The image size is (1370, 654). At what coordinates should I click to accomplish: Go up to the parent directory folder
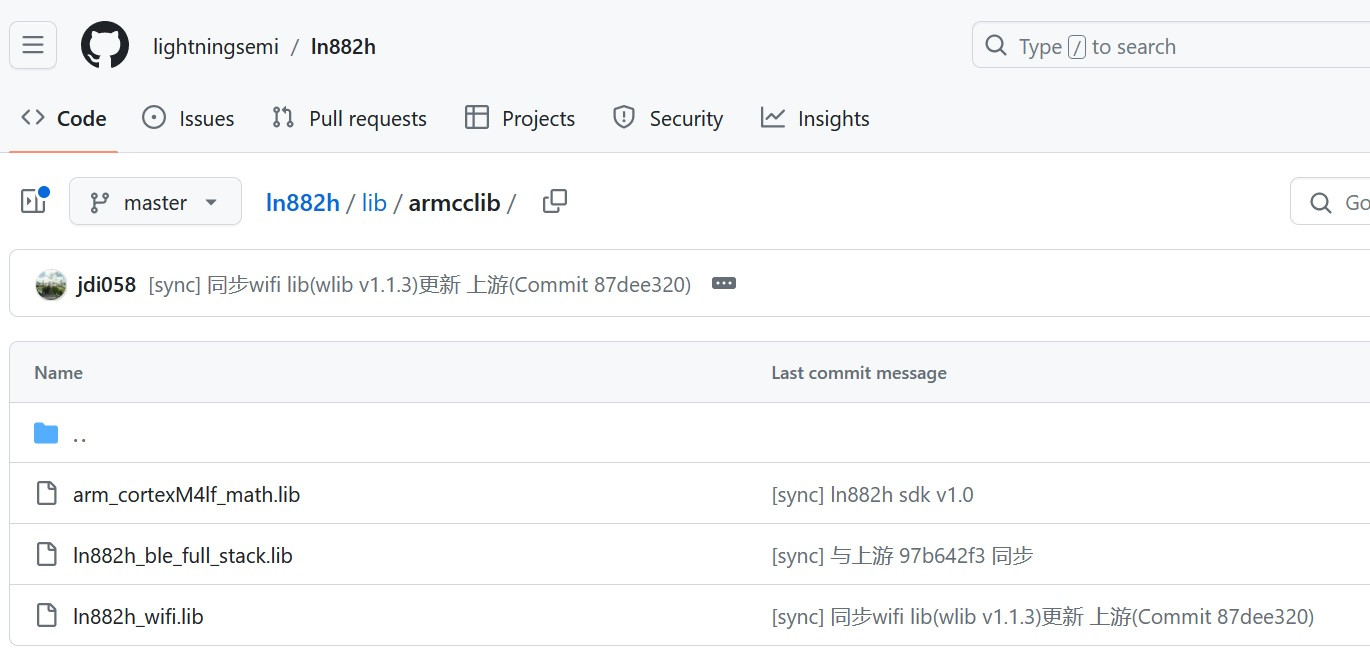[79, 434]
